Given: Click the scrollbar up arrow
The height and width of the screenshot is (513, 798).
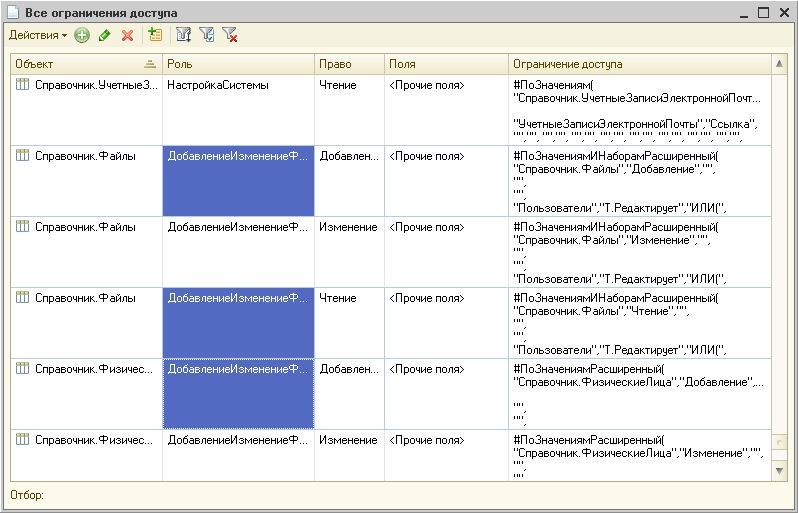Looking at the screenshot, I should pyautogui.click(x=779, y=64).
